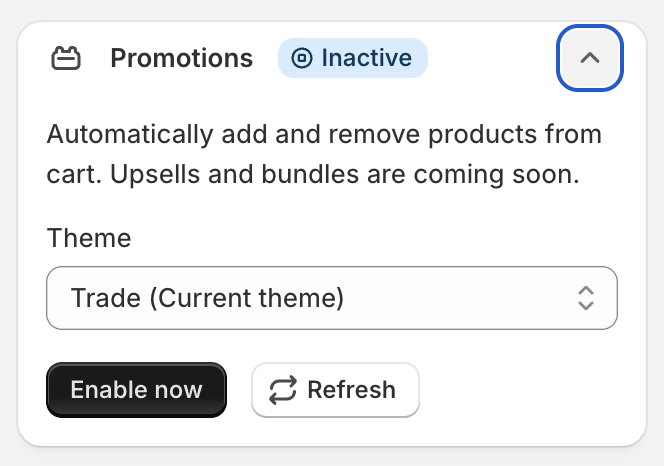Viewport: 664px width, 466px height.
Task: Select the Trade (Current theme) text
Action: coord(207,298)
